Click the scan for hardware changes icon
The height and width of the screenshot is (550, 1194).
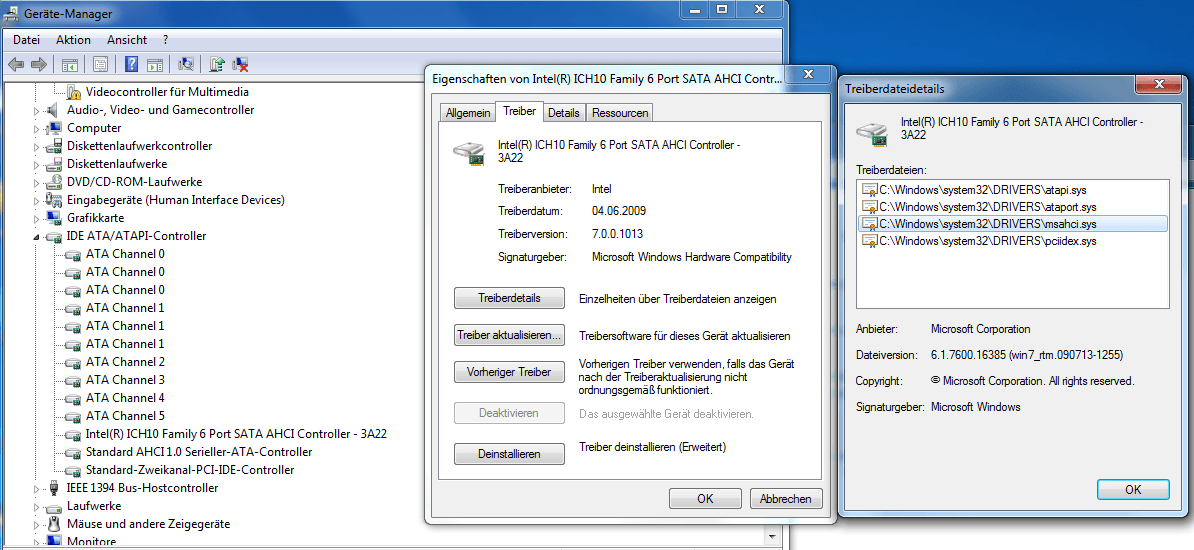point(186,65)
